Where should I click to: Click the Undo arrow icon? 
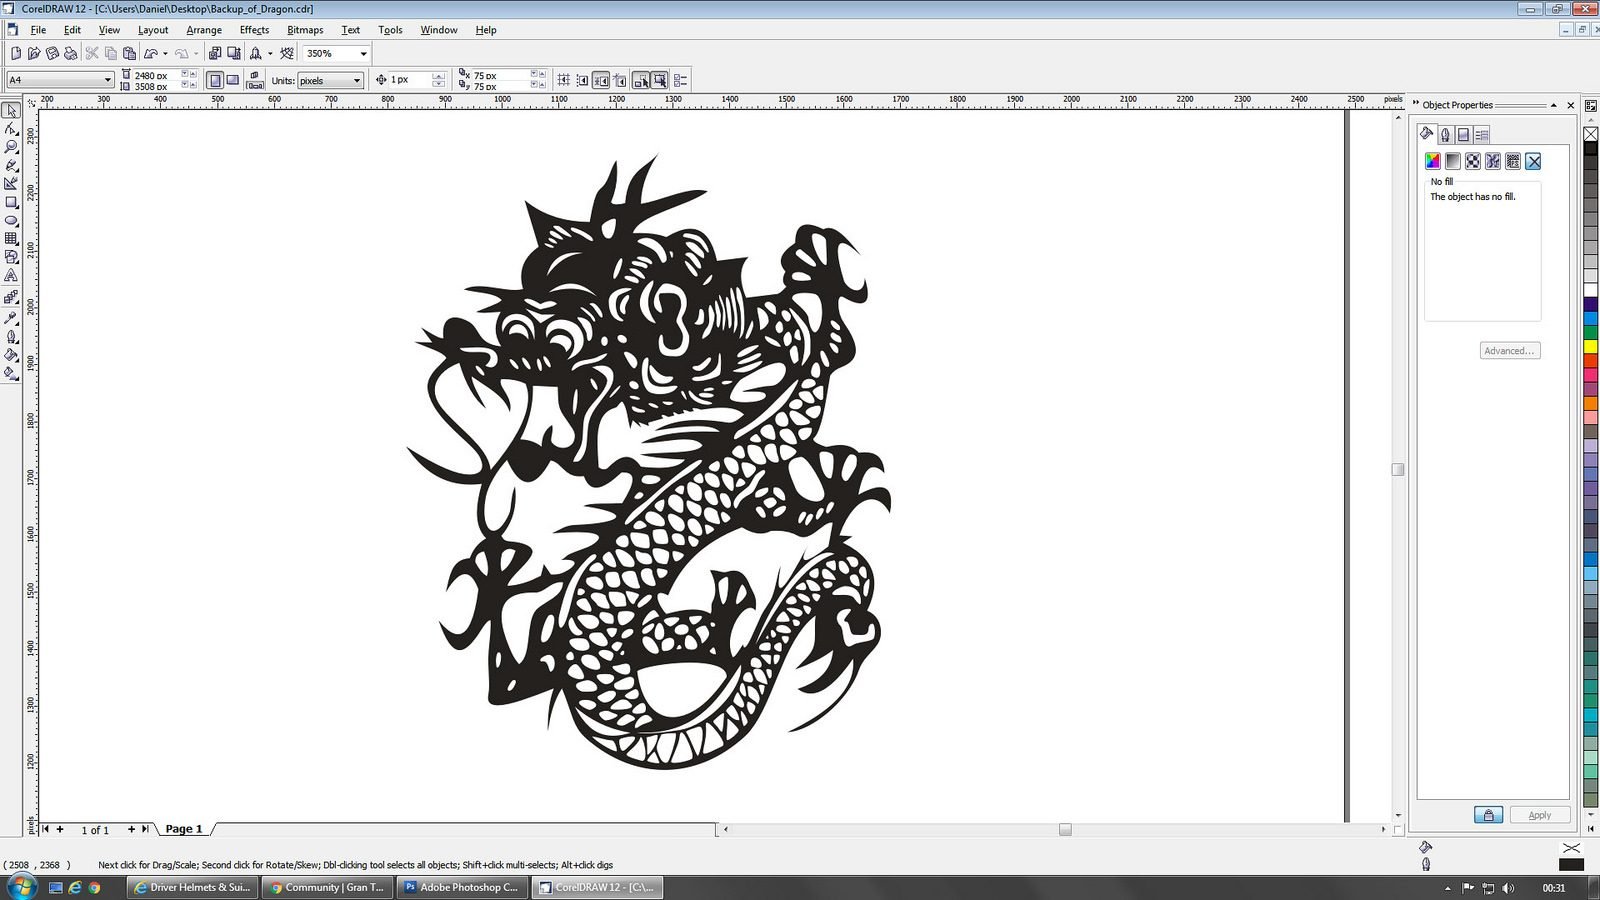tap(150, 53)
